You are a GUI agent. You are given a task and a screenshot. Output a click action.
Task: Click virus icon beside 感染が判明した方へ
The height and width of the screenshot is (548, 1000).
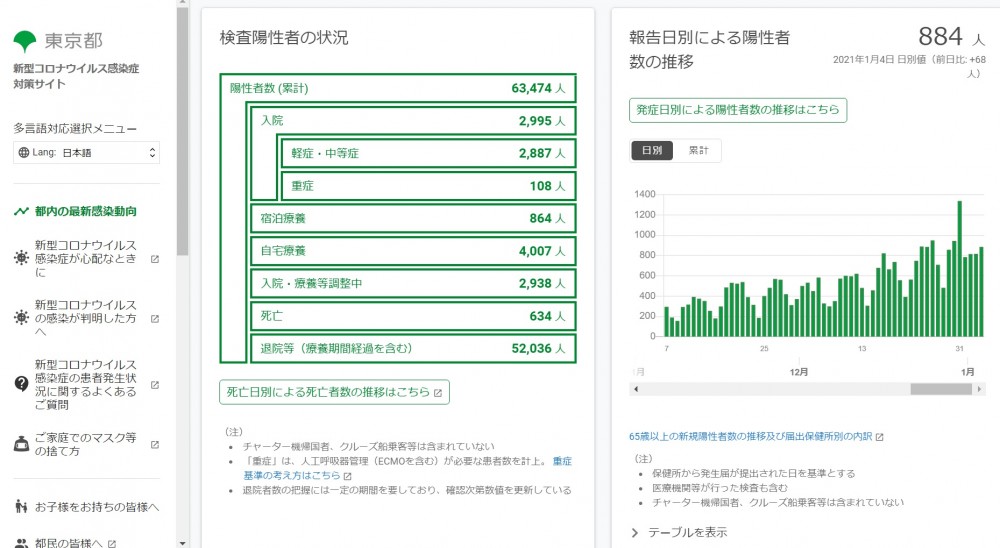pyautogui.click(x=21, y=317)
